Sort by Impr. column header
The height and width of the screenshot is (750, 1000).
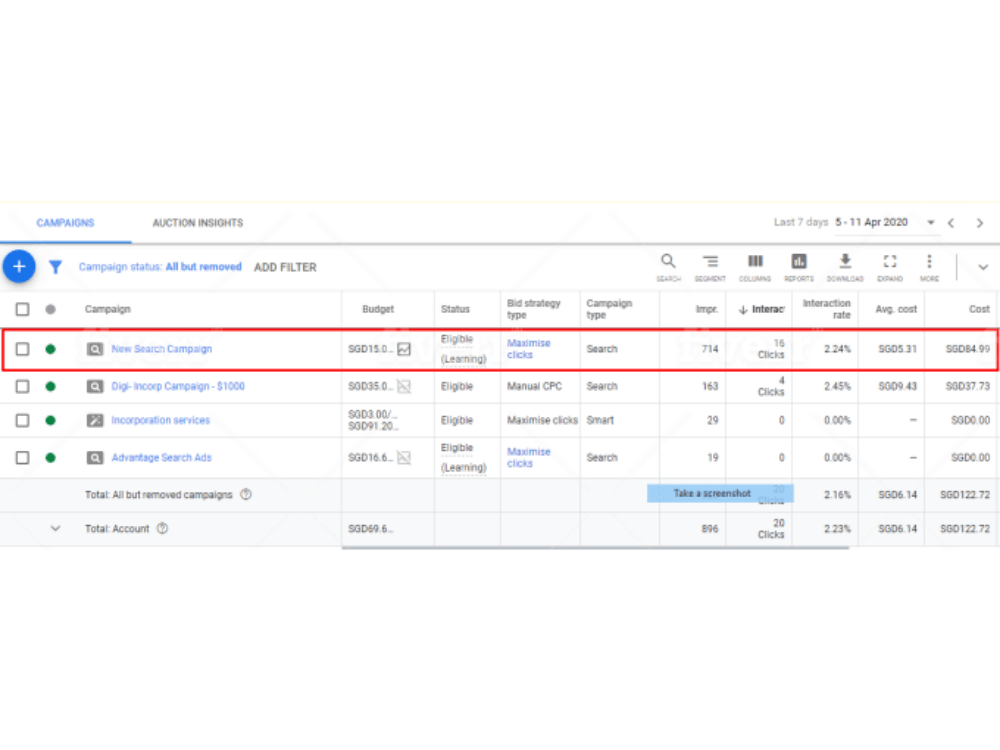point(707,309)
